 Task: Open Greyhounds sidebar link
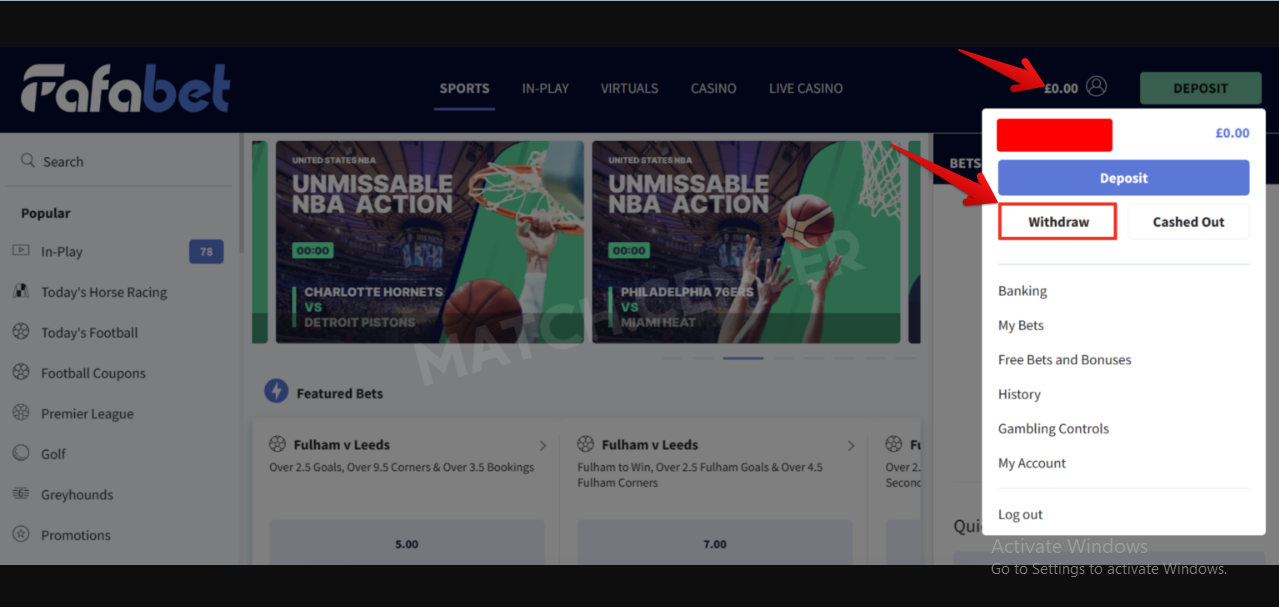click(77, 494)
